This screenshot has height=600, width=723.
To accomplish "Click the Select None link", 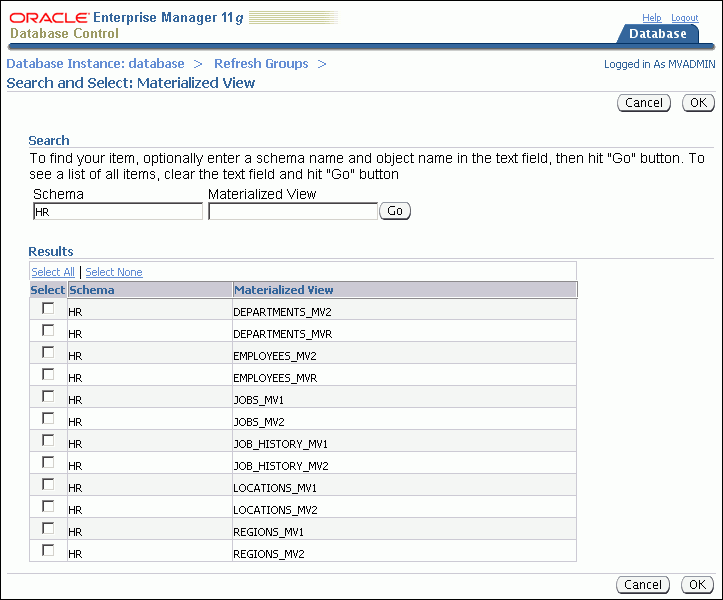I will click(x=114, y=272).
